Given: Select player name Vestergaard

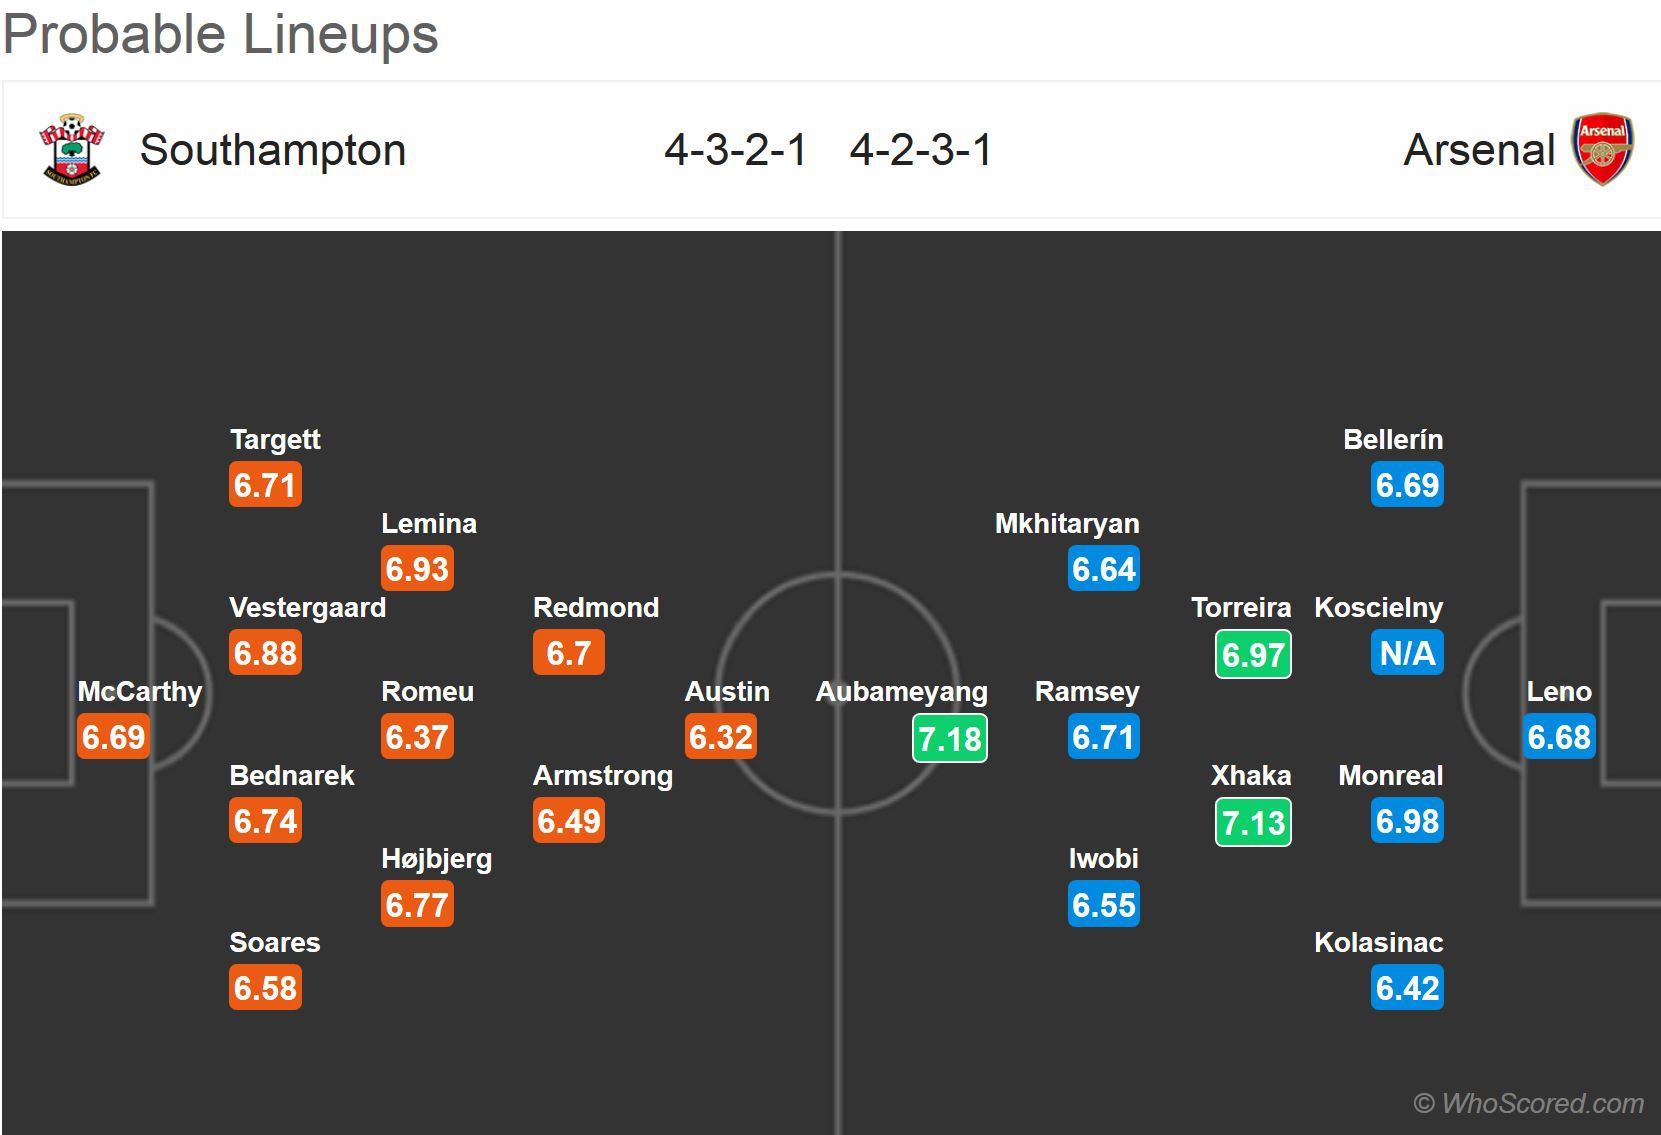Looking at the screenshot, I should (x=307, y=608).
